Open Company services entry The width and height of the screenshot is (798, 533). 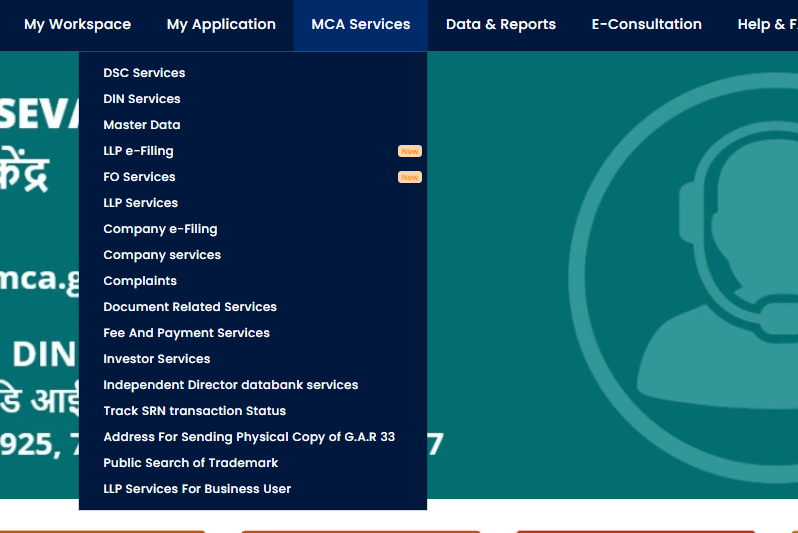point(162,255)
